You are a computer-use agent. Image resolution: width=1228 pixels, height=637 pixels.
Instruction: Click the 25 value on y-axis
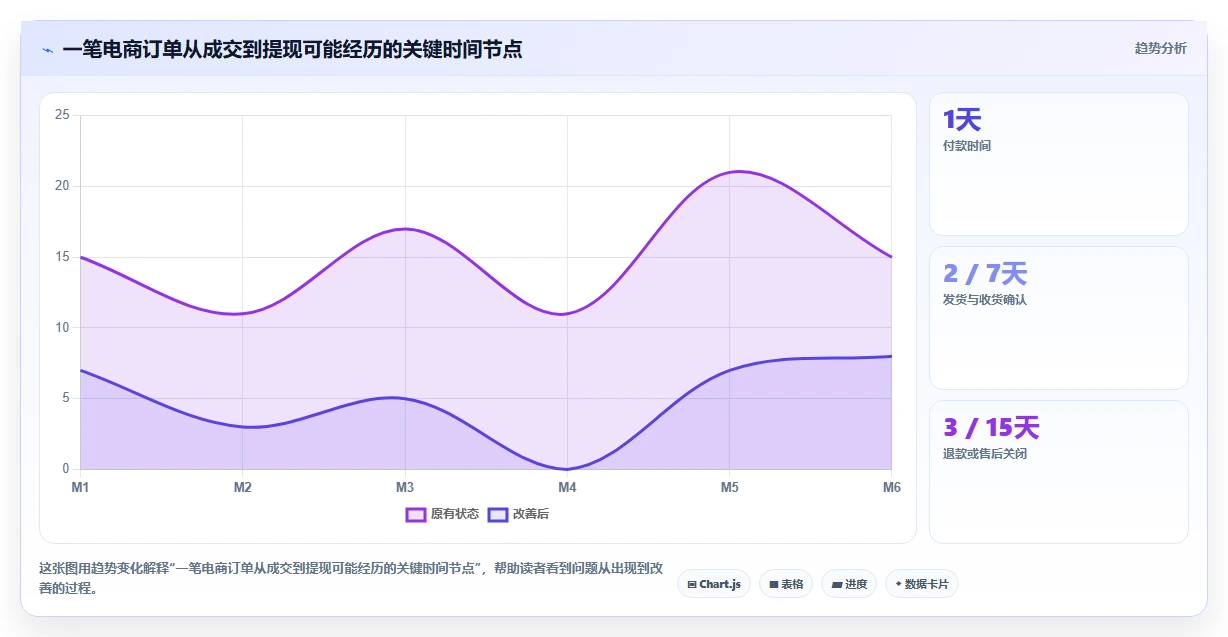click(x=62, y=115)
